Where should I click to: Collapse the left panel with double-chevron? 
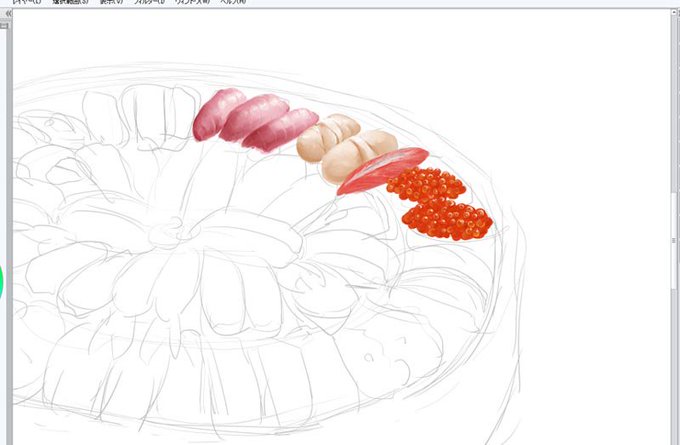[x=8, y=13]
